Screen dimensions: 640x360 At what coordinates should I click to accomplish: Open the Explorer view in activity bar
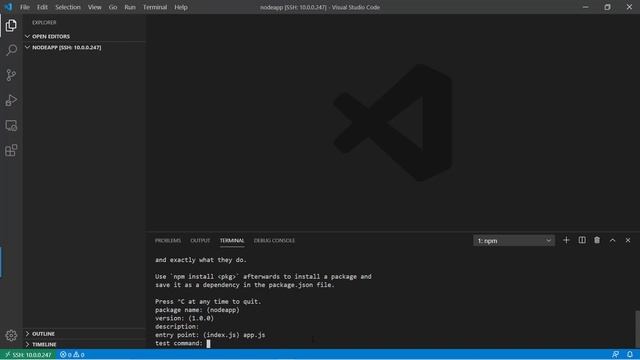coord(11,25)
